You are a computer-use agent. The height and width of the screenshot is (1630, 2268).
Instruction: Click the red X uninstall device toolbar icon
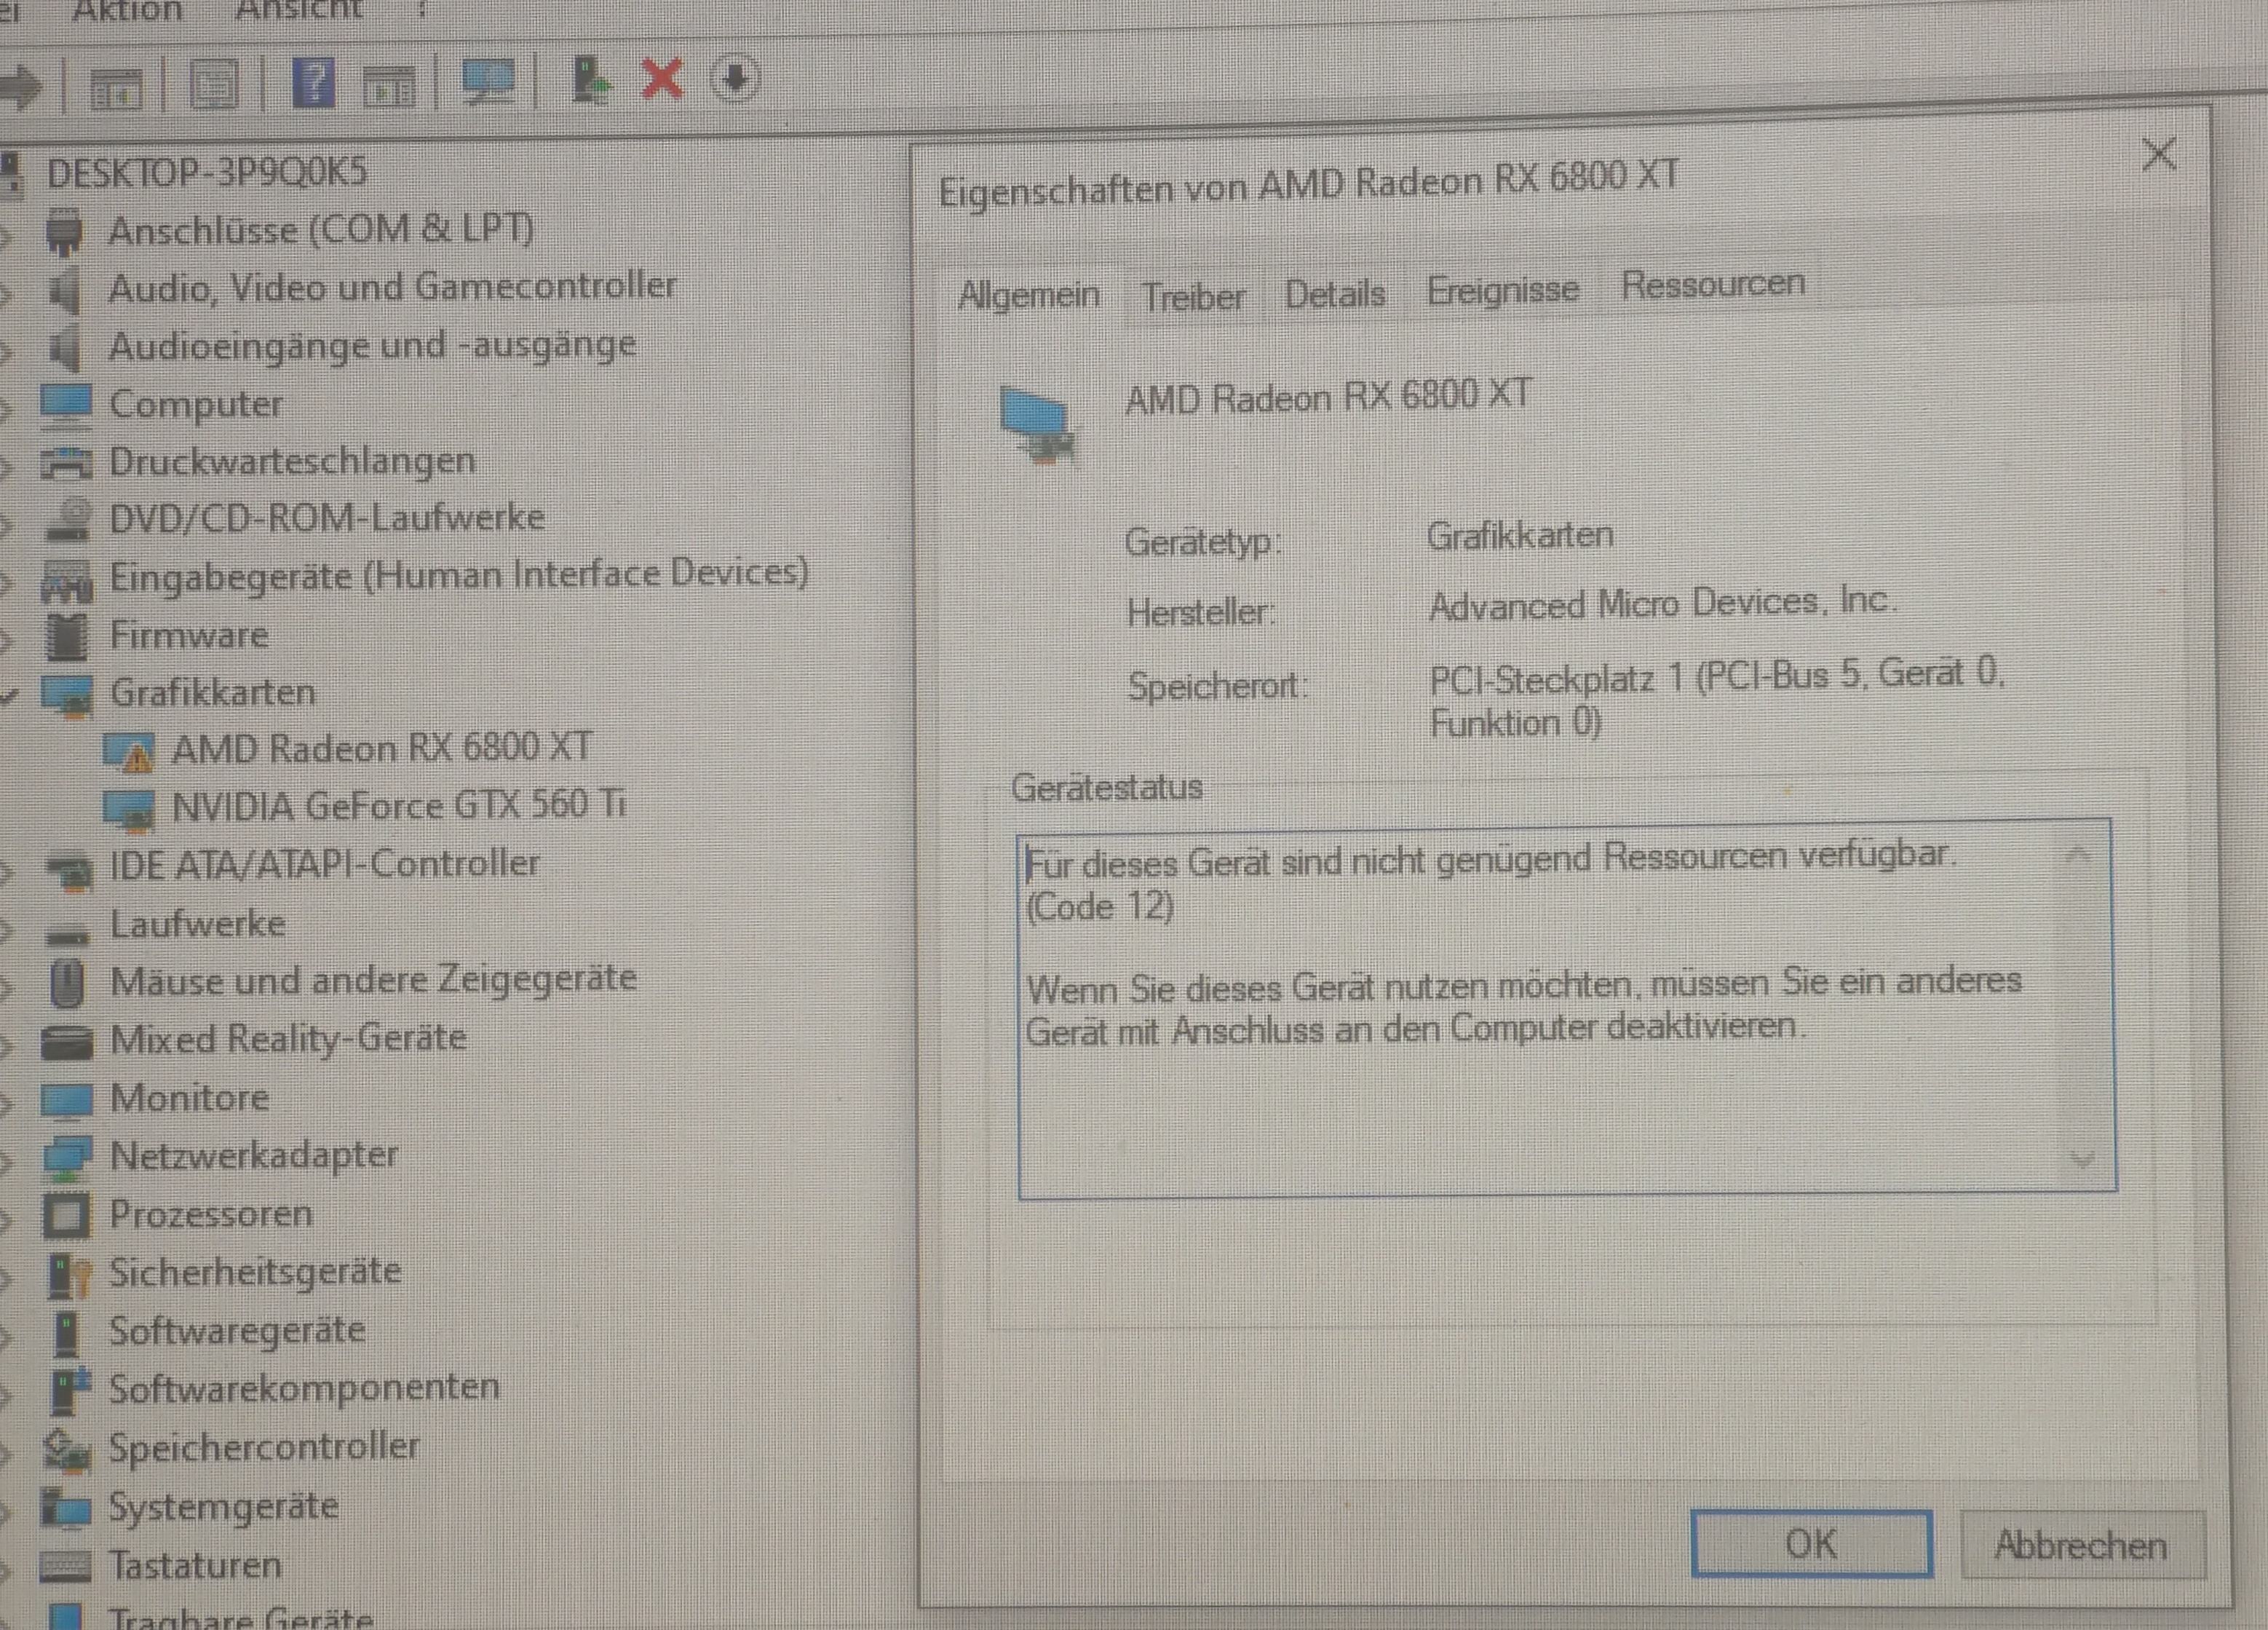[x=662, y=78]
